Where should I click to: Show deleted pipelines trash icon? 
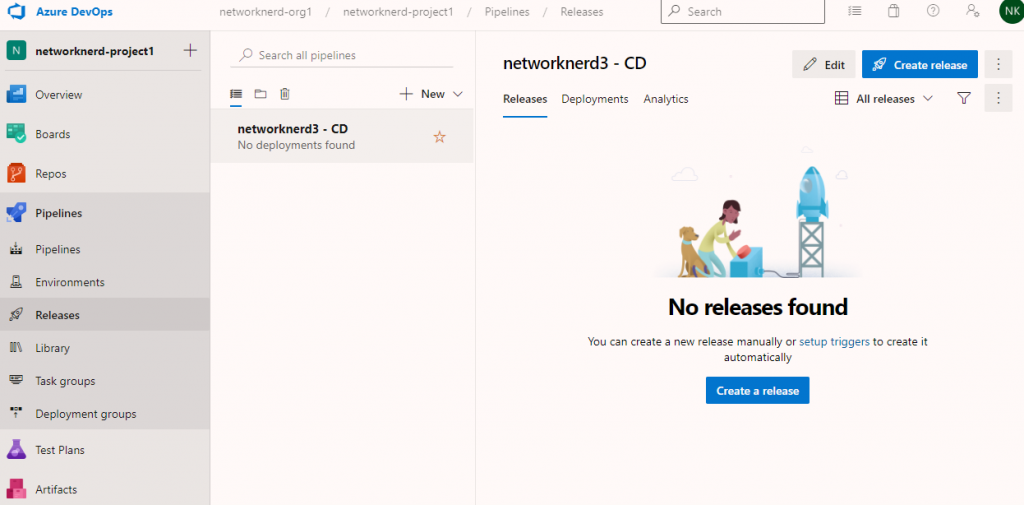coord(285,94)
